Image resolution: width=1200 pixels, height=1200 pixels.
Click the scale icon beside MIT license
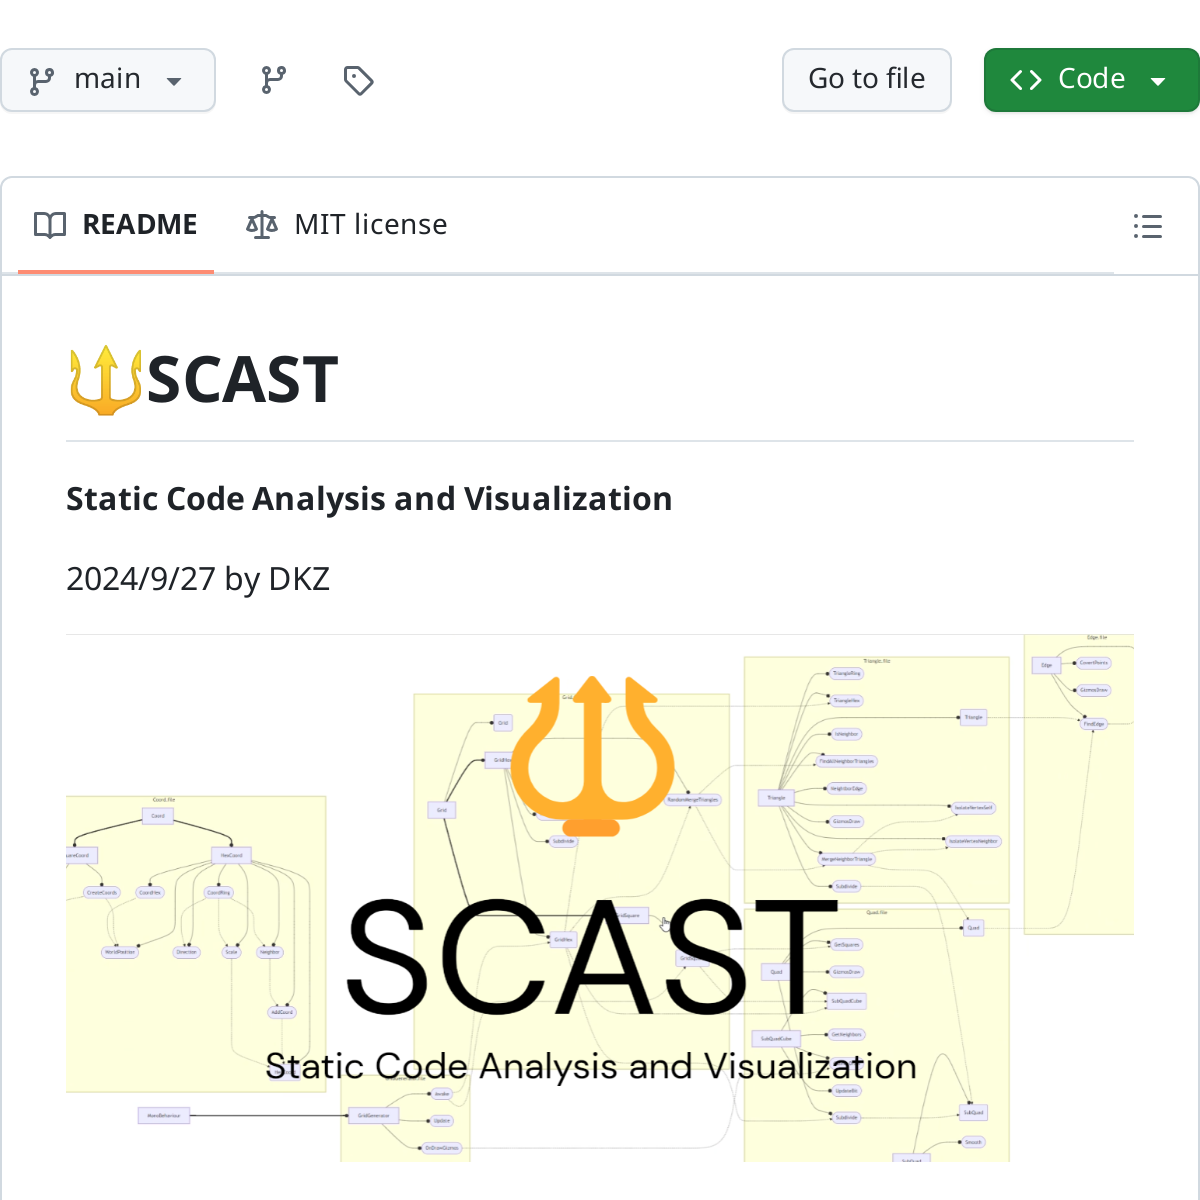[262, 225]
